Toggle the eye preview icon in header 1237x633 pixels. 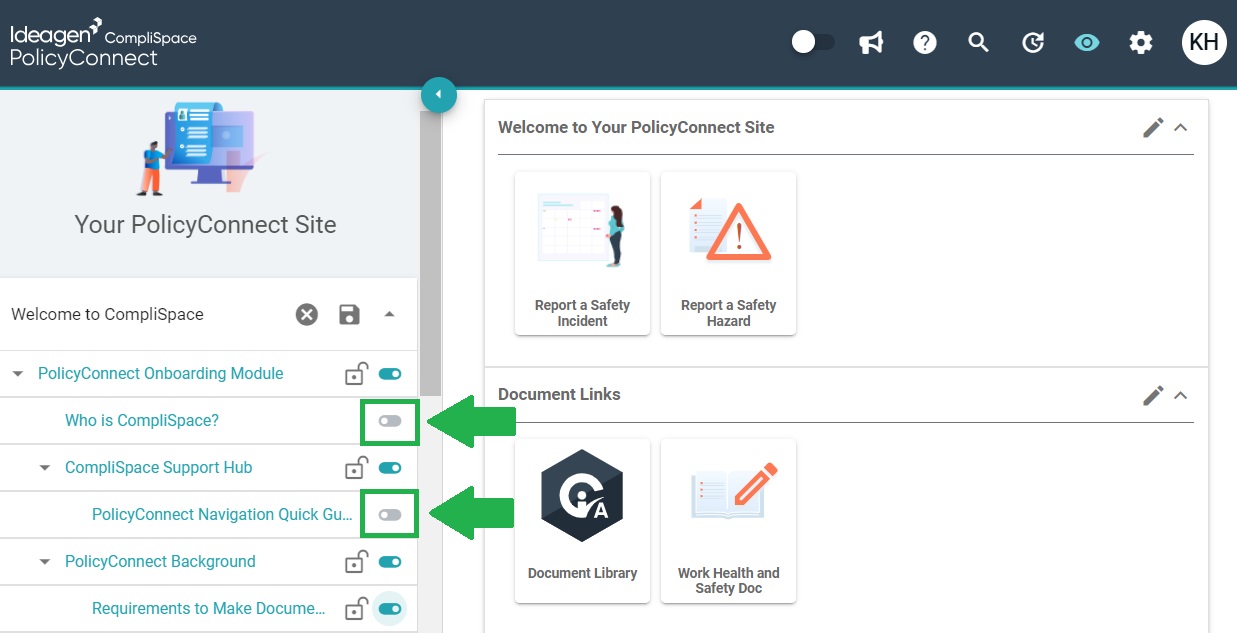point(1087,42)
